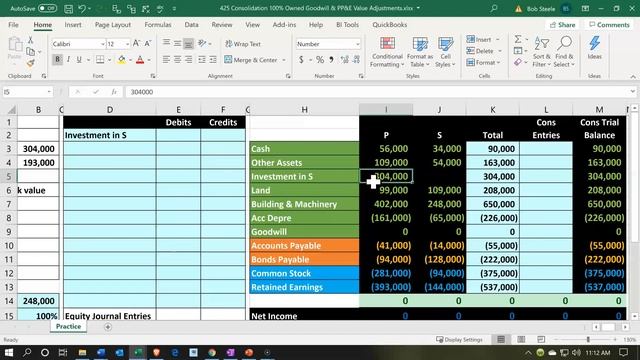The image size is (640, 360).
Task: Align text left icon
Action: (166, 60)
